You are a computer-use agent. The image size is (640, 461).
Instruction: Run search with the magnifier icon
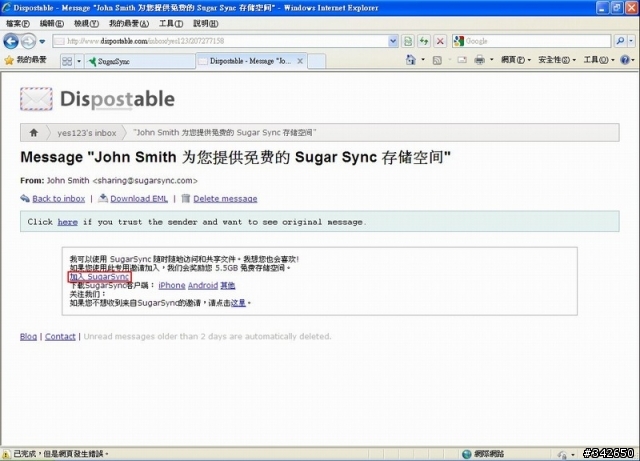click(620, 41)
